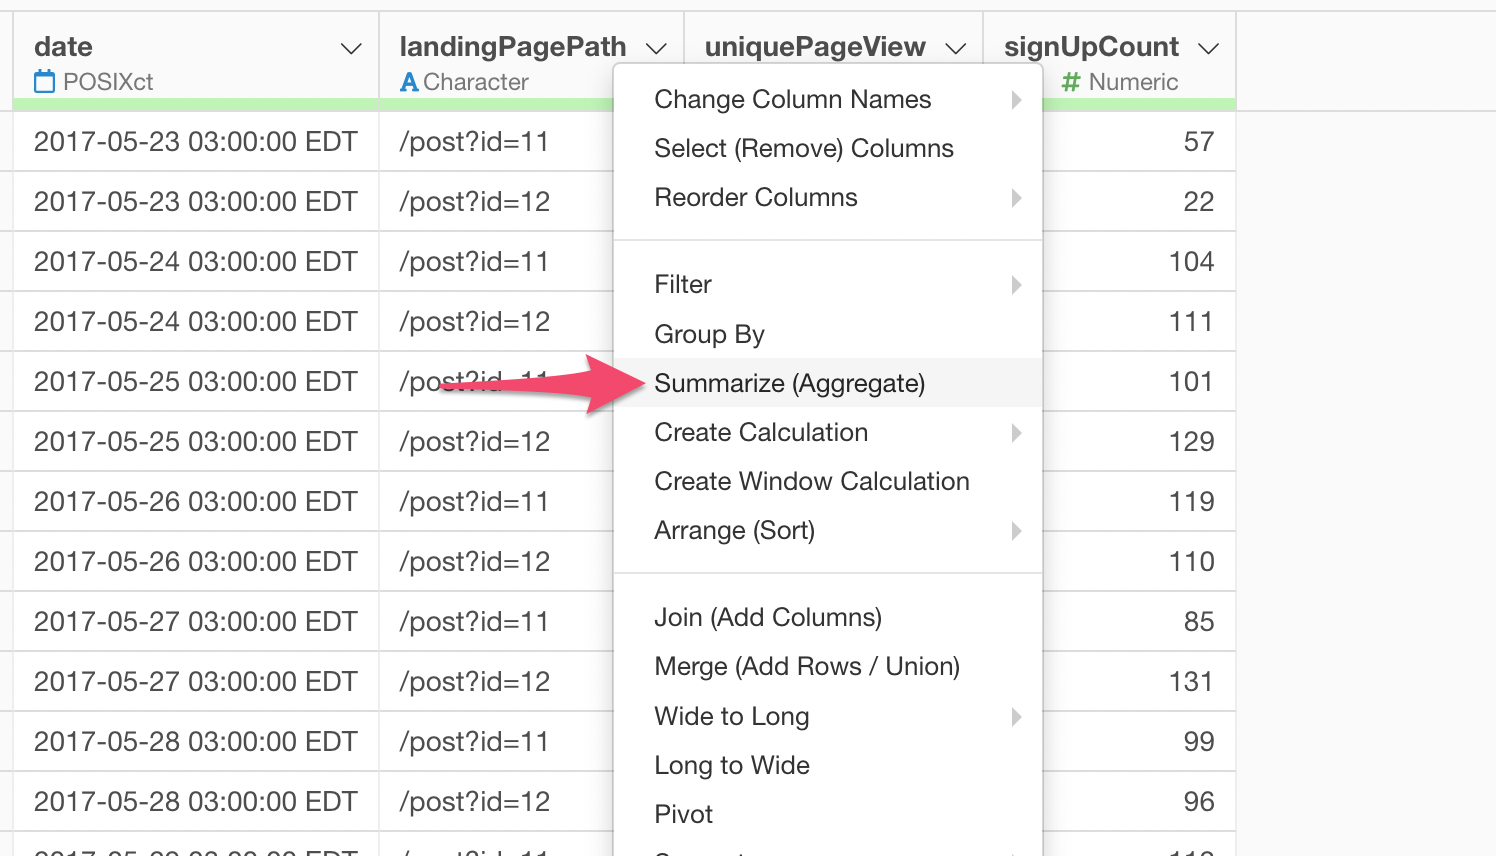Image resolution: width=1496 pixels, height=856 pixels.
Task: Click Merge (Add Rows / Union)
Action: (806, 666)
